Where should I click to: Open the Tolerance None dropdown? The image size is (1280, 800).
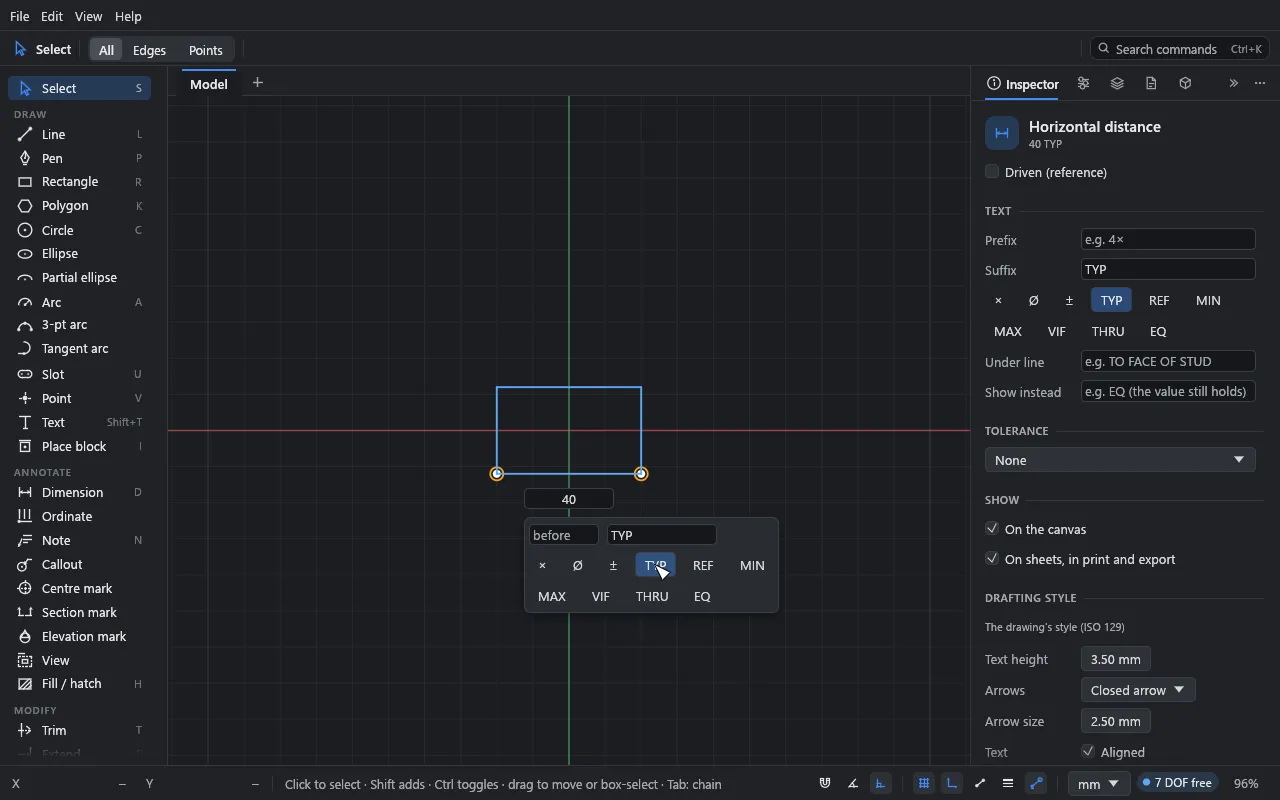pos(1120,460)
